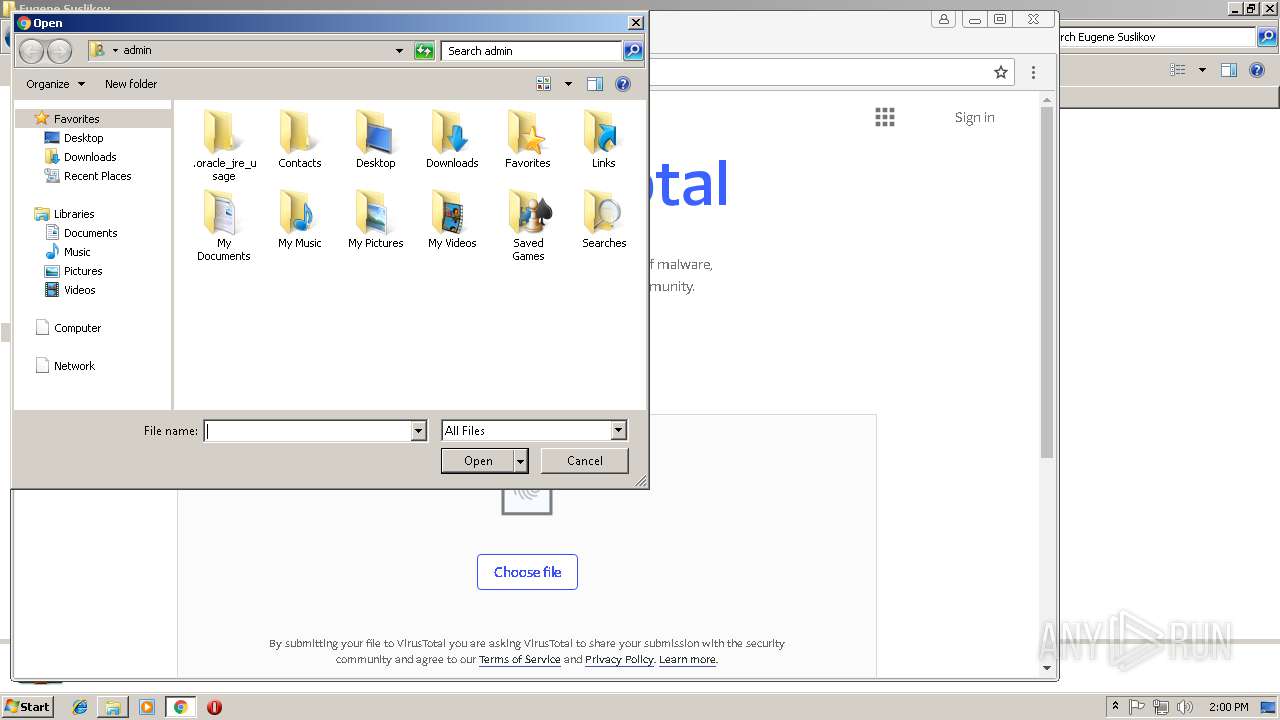Select Favorites in navigation pane
The width and height of the screenshot is (1280, 720).
[x=76, y=119]
